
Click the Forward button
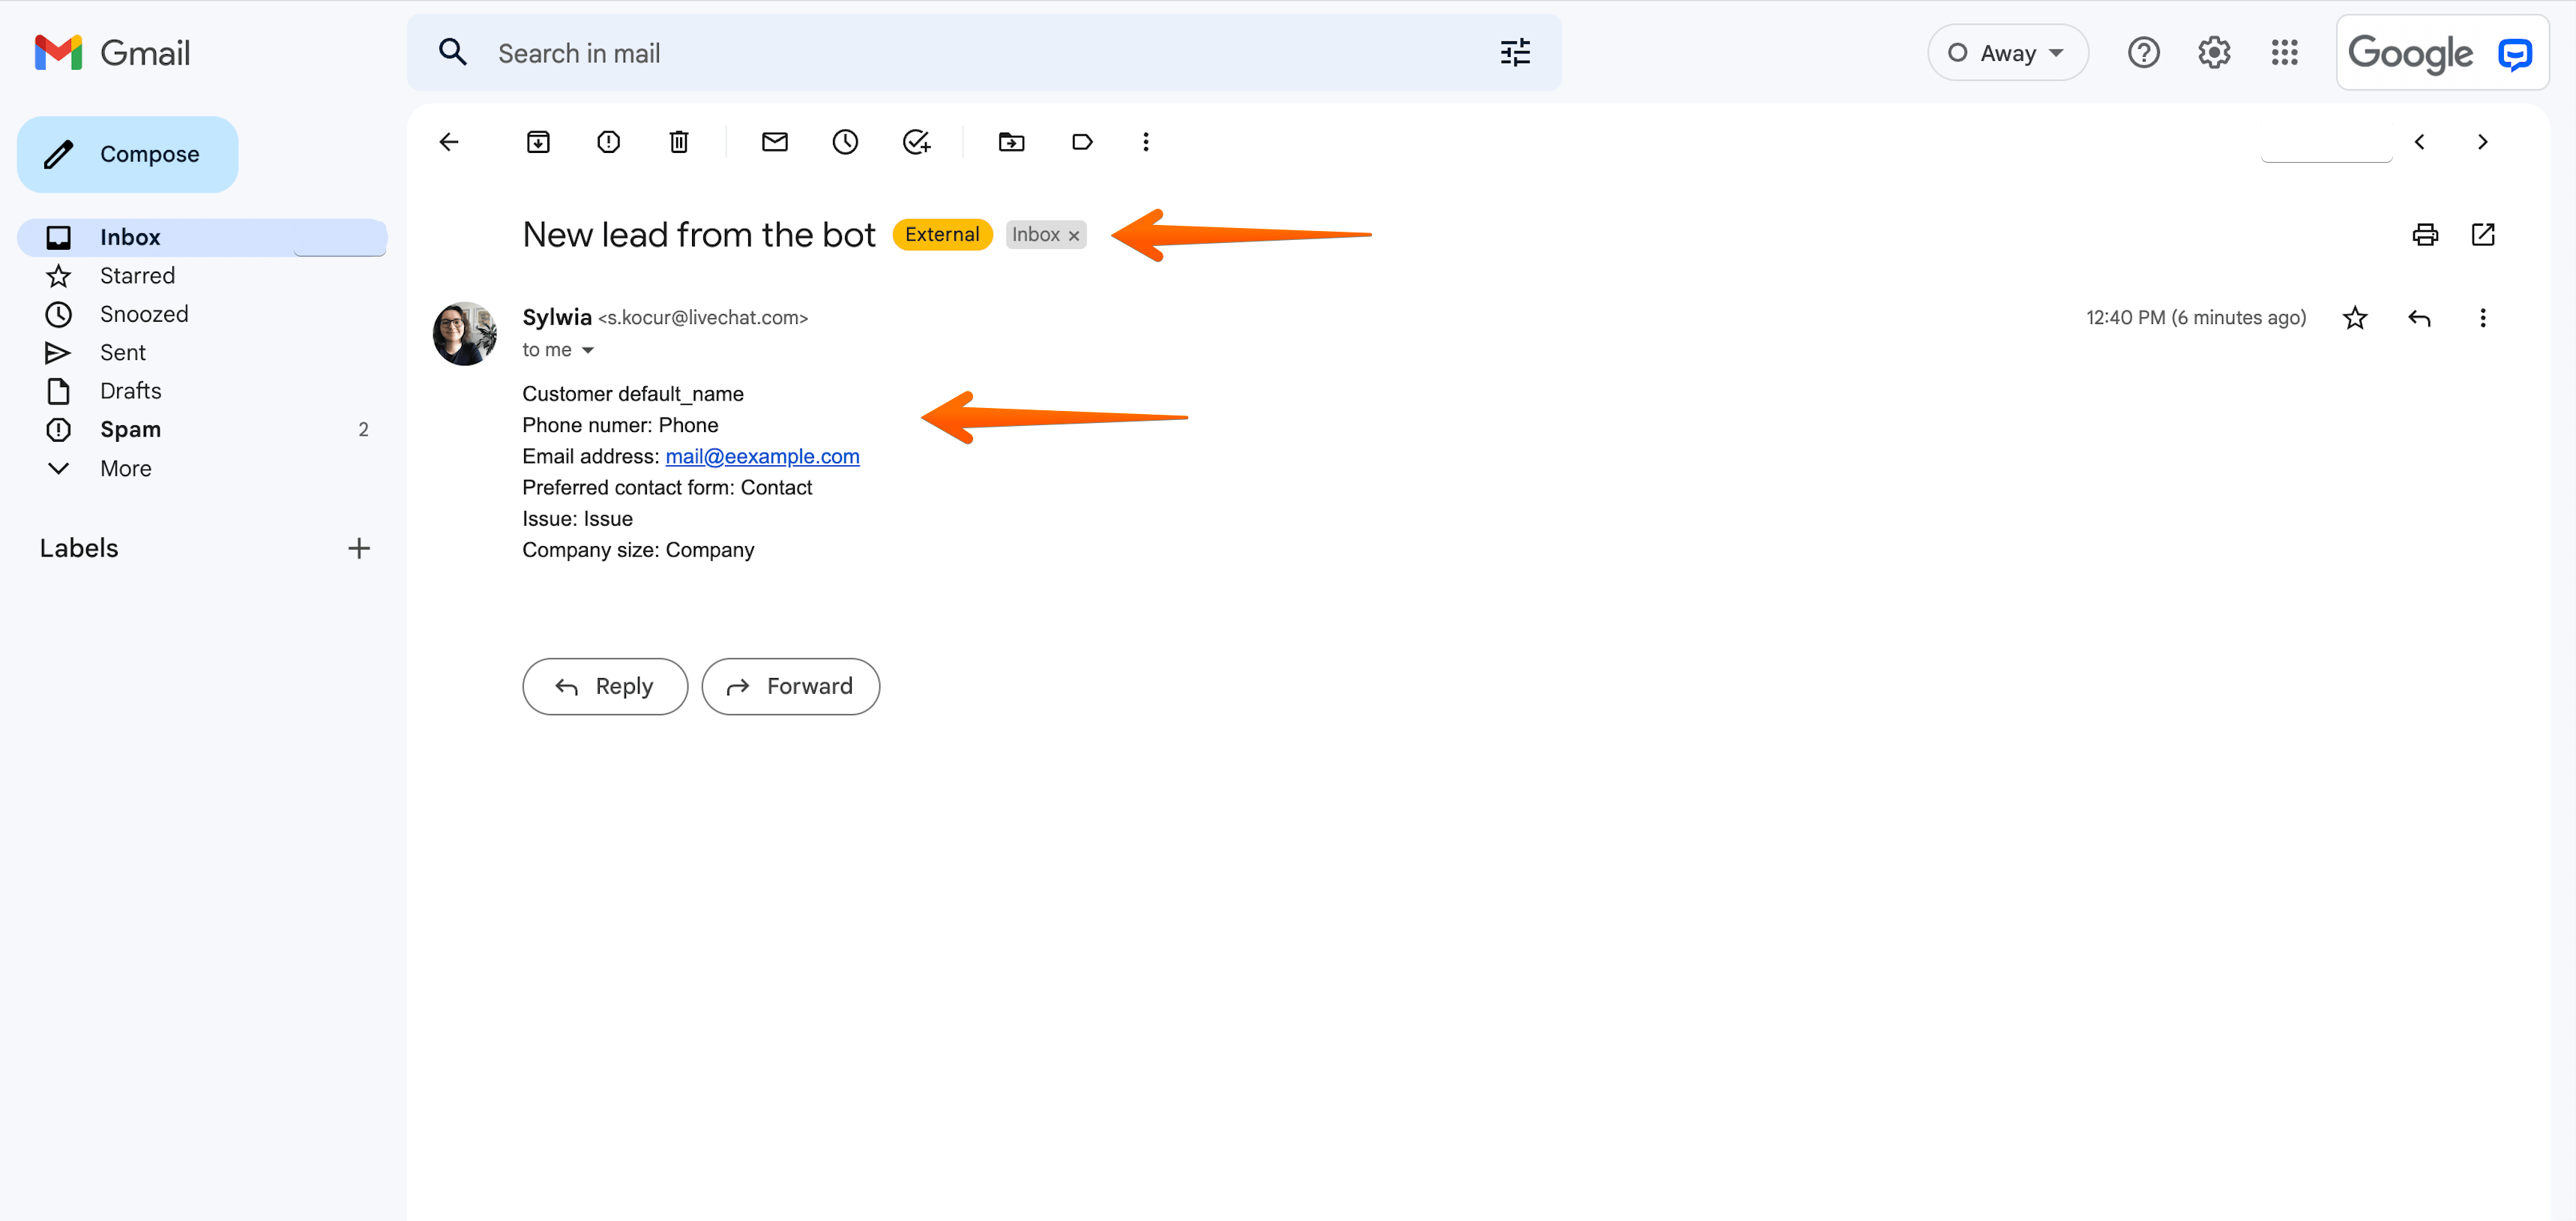click(790, 686)
